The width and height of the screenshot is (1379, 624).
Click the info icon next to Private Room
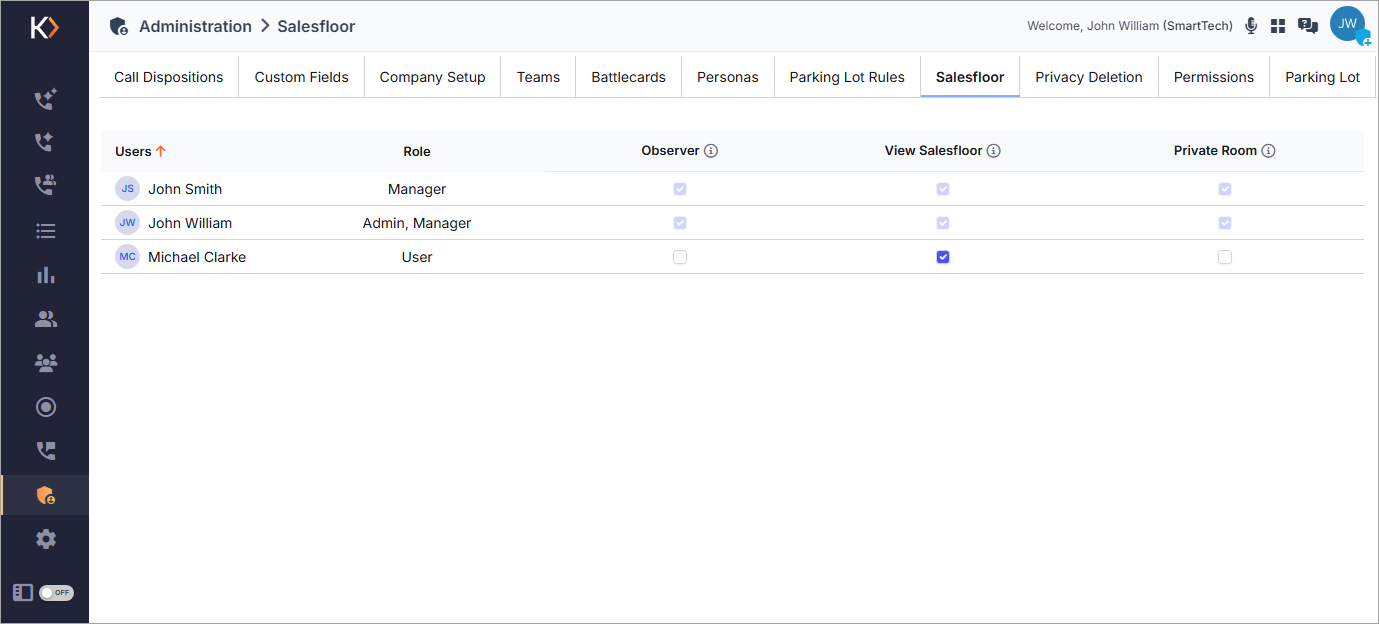tap(1268, 151)
